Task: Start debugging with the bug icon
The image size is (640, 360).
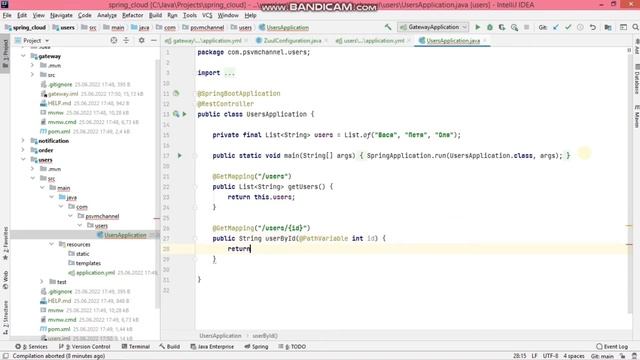Action: [490, 27]
